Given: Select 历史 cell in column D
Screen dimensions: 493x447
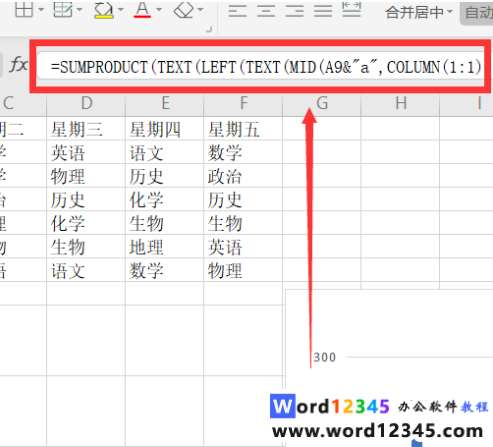Looking at the screenshot, I should click(86, 199).
